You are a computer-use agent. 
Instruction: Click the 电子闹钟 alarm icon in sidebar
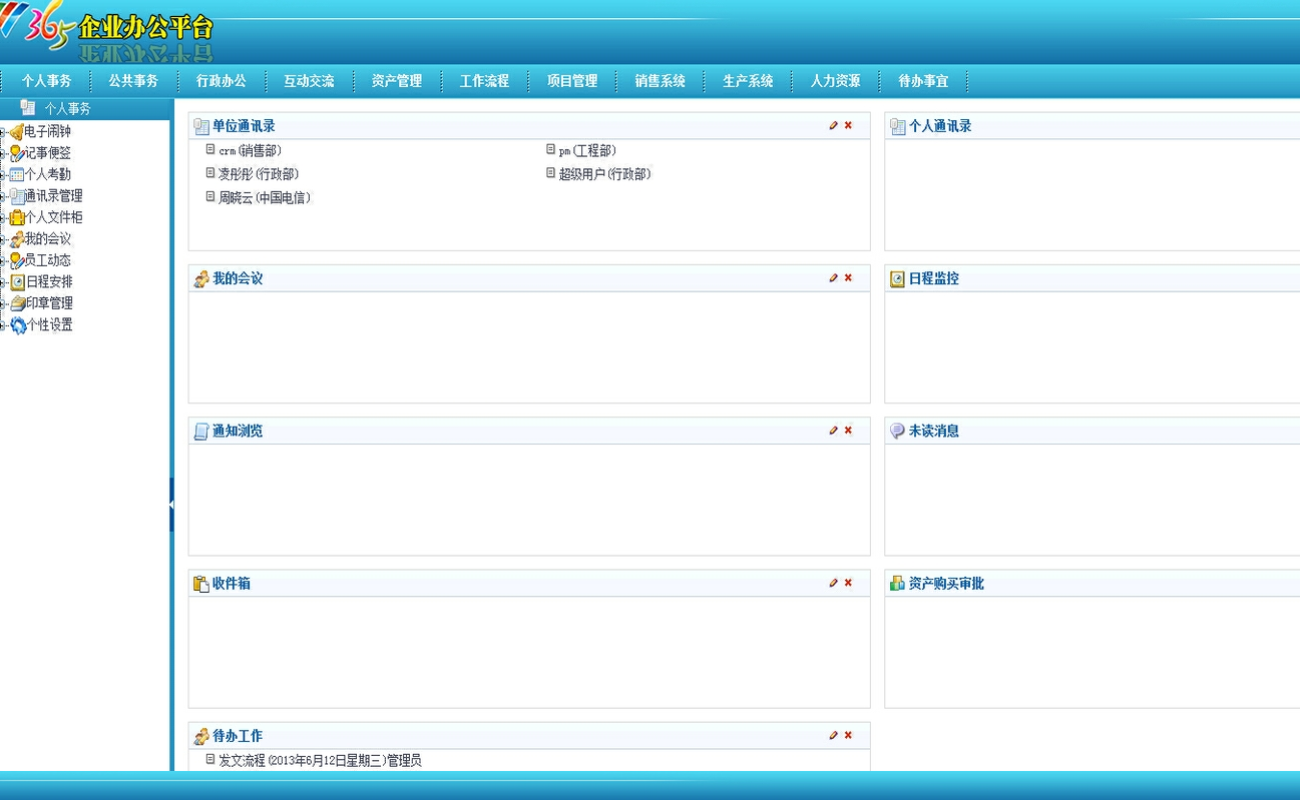[16, 132]
